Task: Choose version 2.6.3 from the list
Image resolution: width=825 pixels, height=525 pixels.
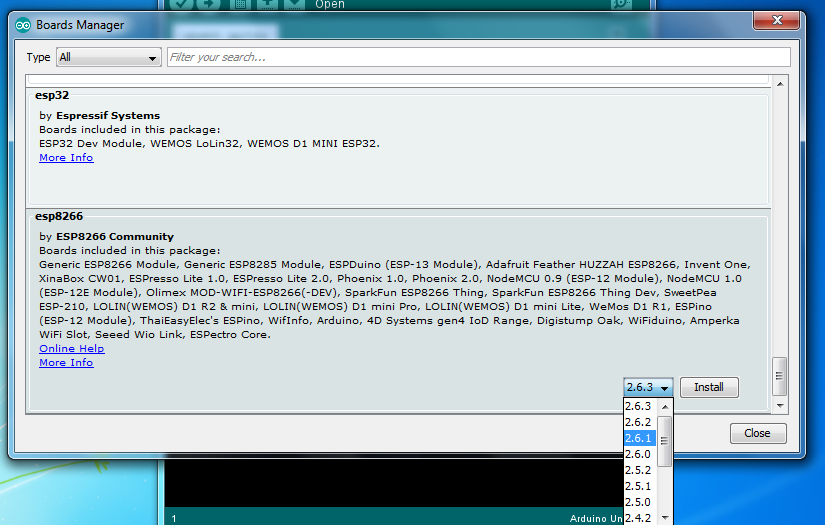Action: 640,406
